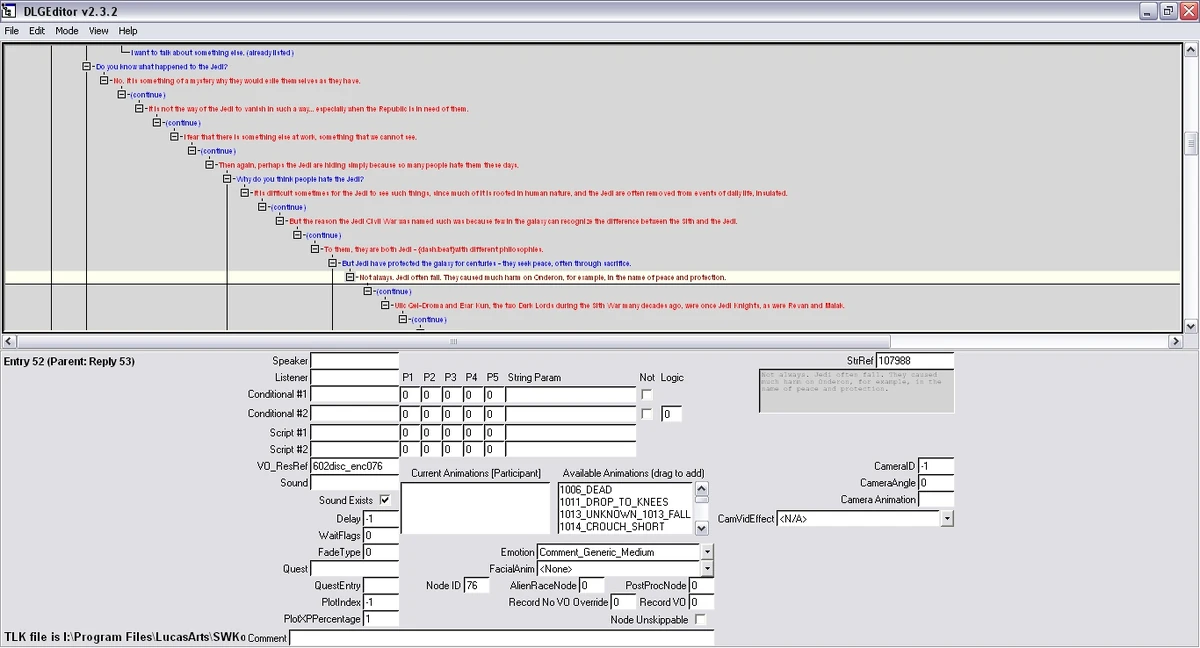The width and height of the screenshot is (1200, 648).
Task: Collapse the 'Do you know what happened to the Jedi?' node
Action: click(x=84, y=66)
